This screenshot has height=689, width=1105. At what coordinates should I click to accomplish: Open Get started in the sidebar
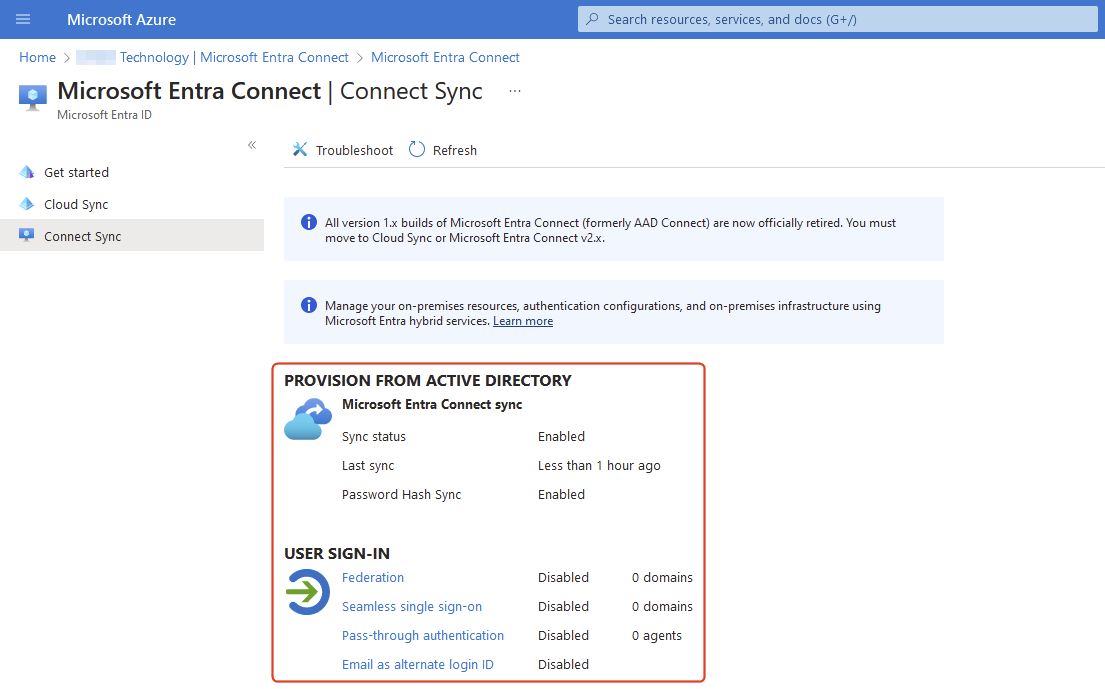pyautogui.click(x=76, y=172)
